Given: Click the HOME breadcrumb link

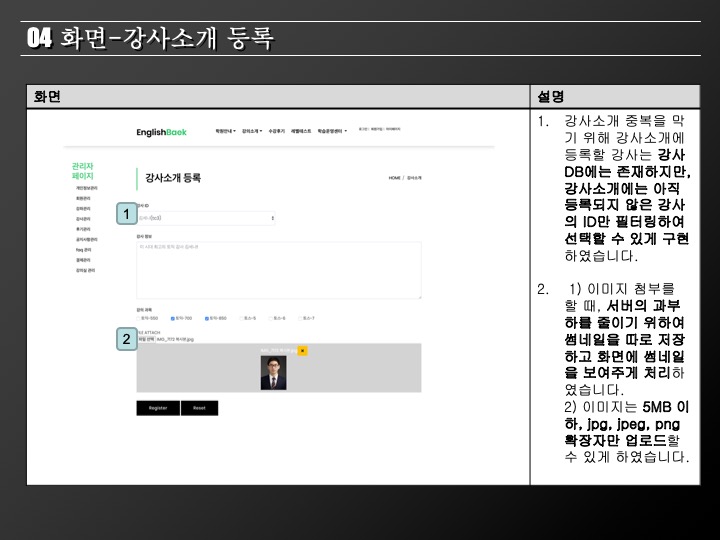Looking at the screenshot, I should pos(394,178).
